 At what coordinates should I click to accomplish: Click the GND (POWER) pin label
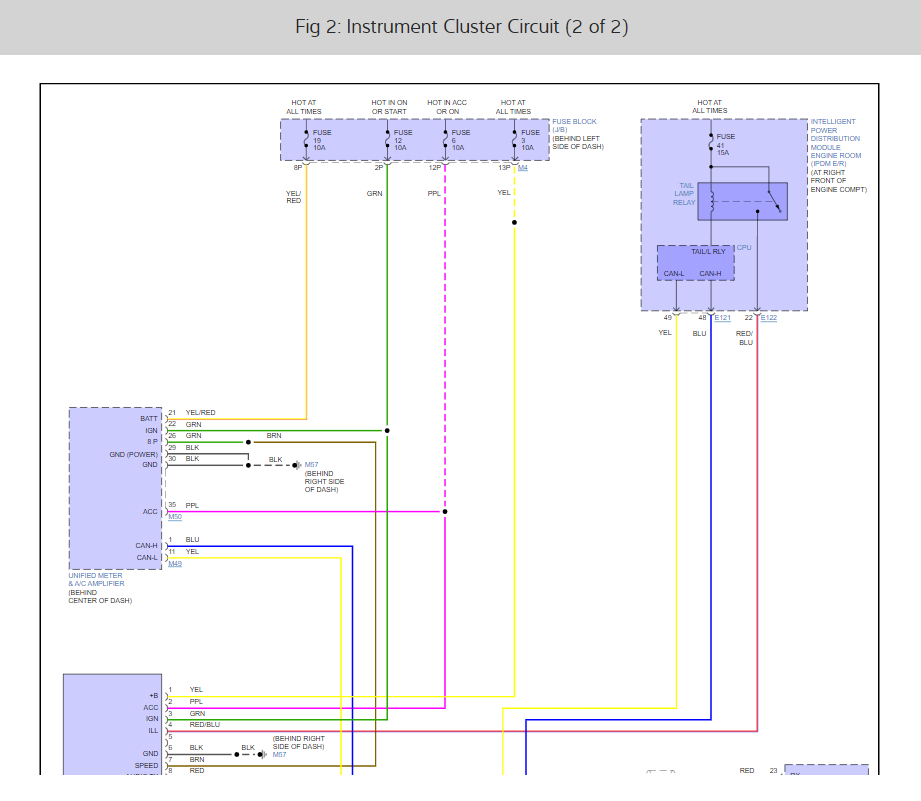pos(133,455)
